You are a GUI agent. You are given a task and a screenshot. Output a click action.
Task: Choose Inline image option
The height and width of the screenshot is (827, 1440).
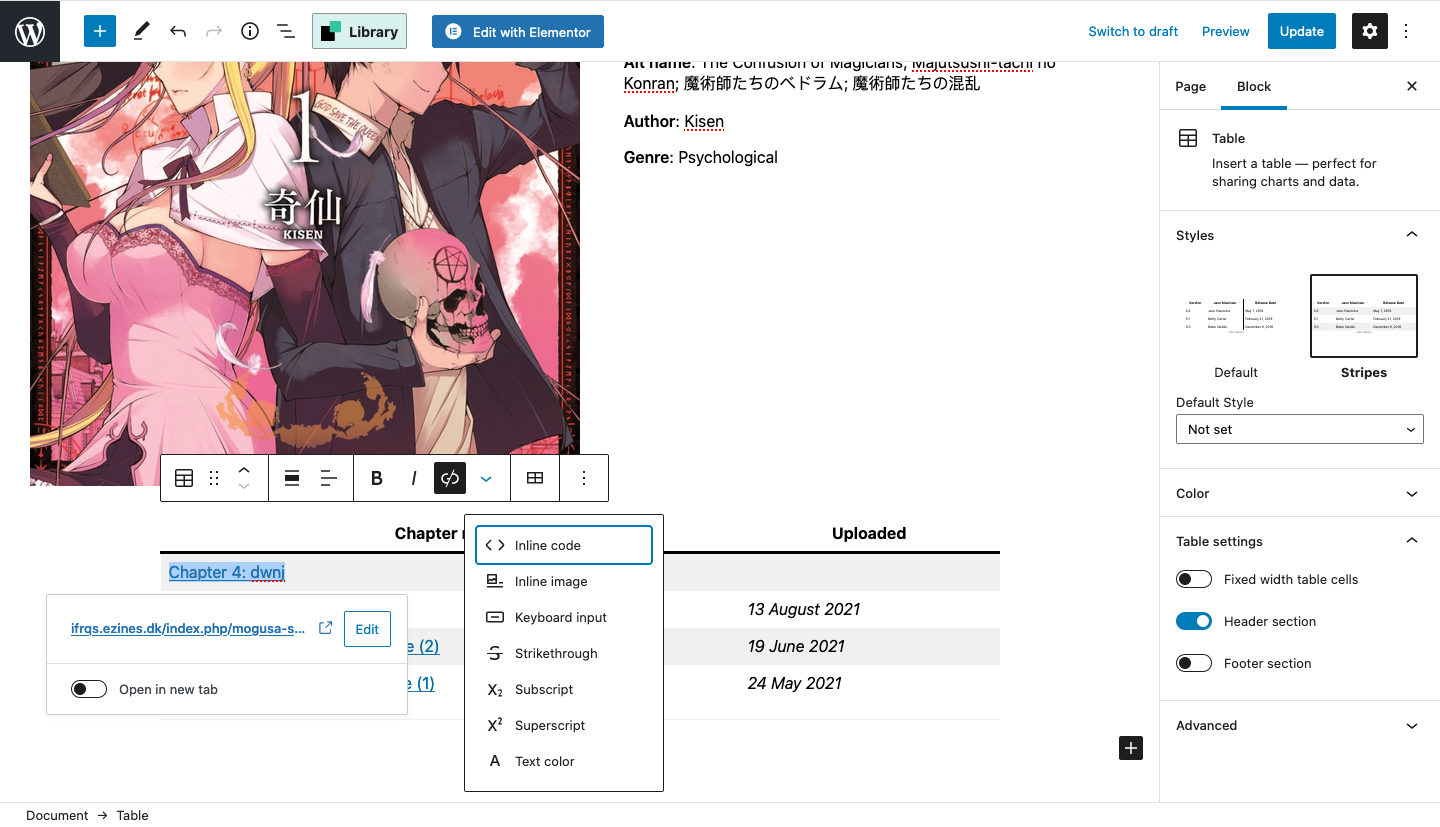point(564,581)
